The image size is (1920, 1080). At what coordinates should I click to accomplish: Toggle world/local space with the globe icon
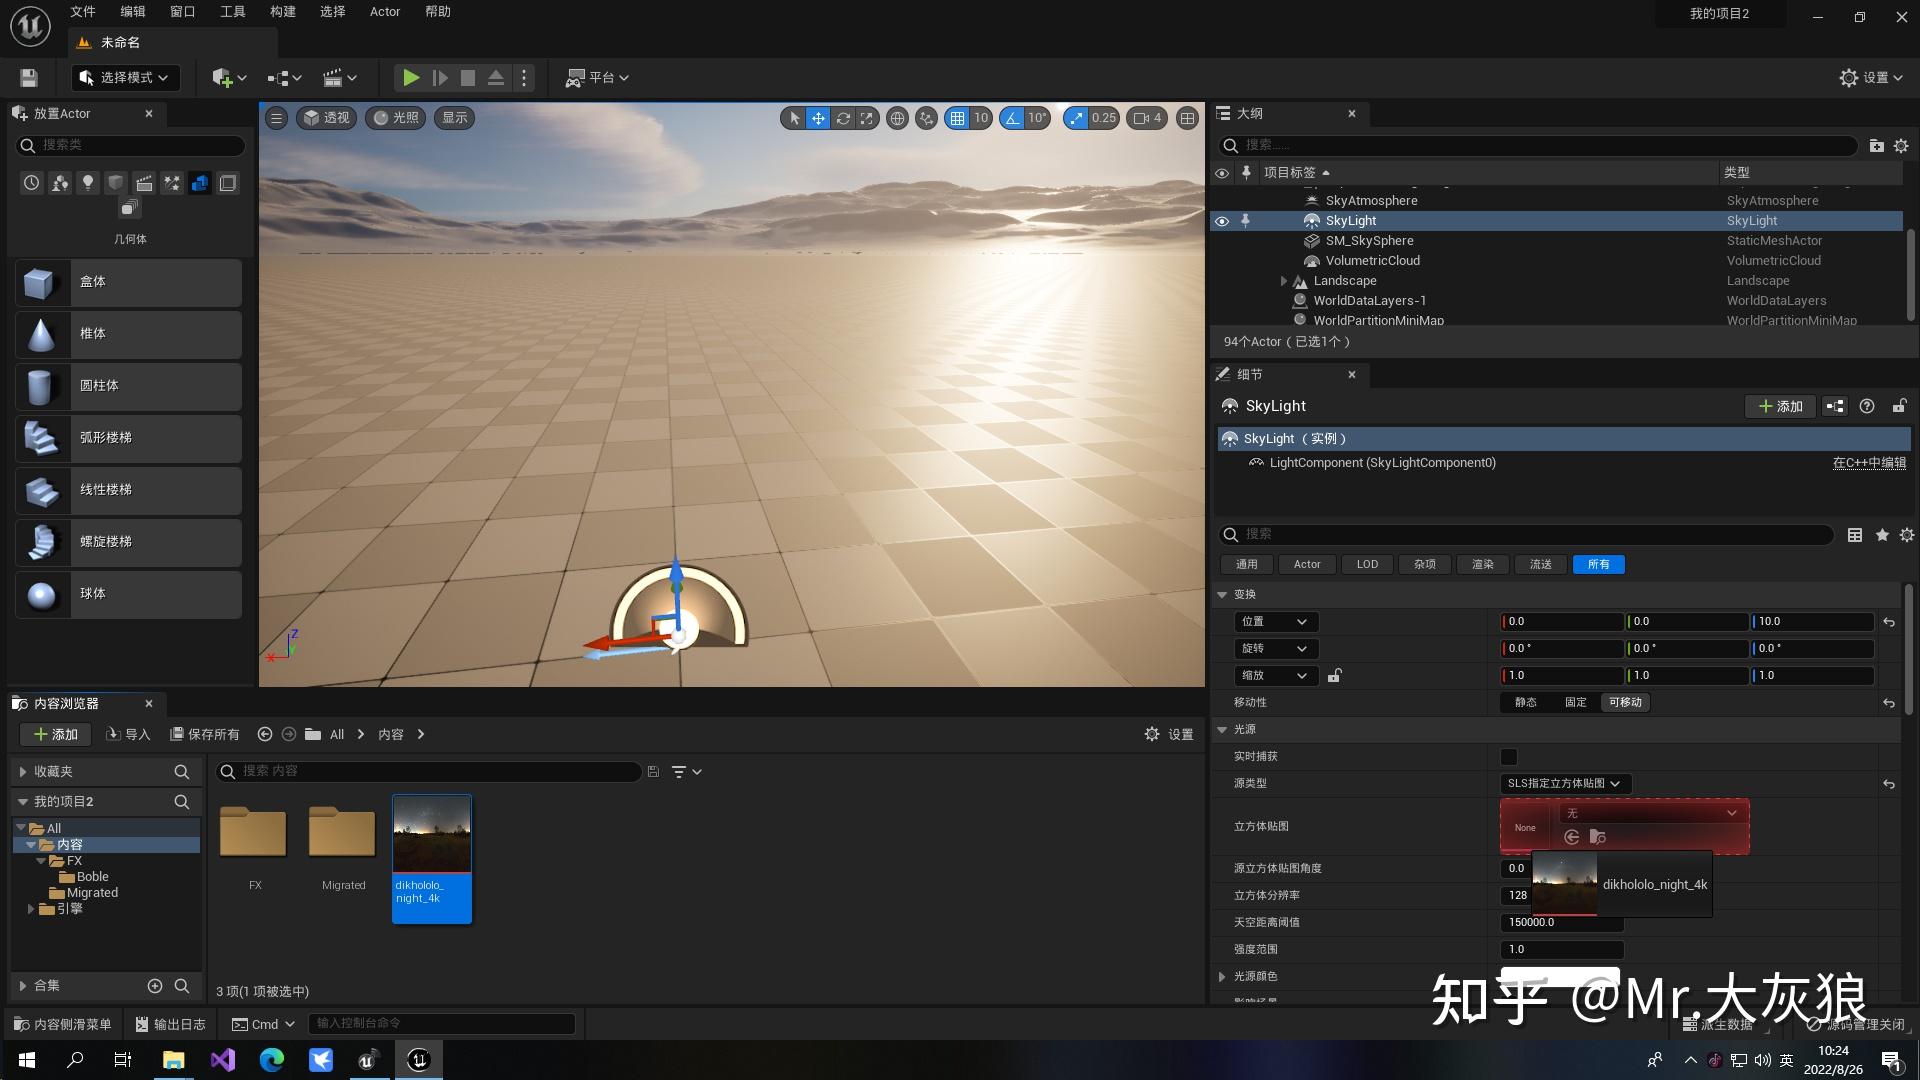(x=897, y=118)
